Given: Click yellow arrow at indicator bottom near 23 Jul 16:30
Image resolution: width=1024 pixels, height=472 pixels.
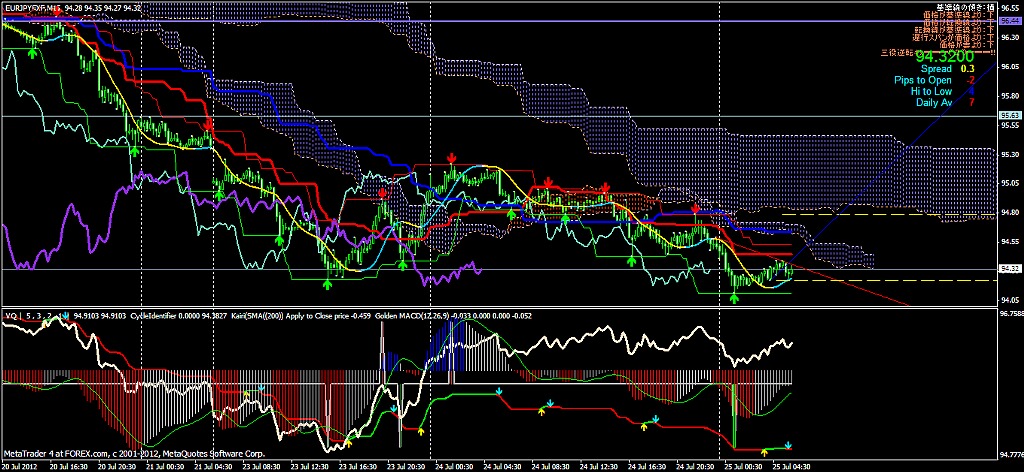Looking at the screenshot, I should pos(348,443).
